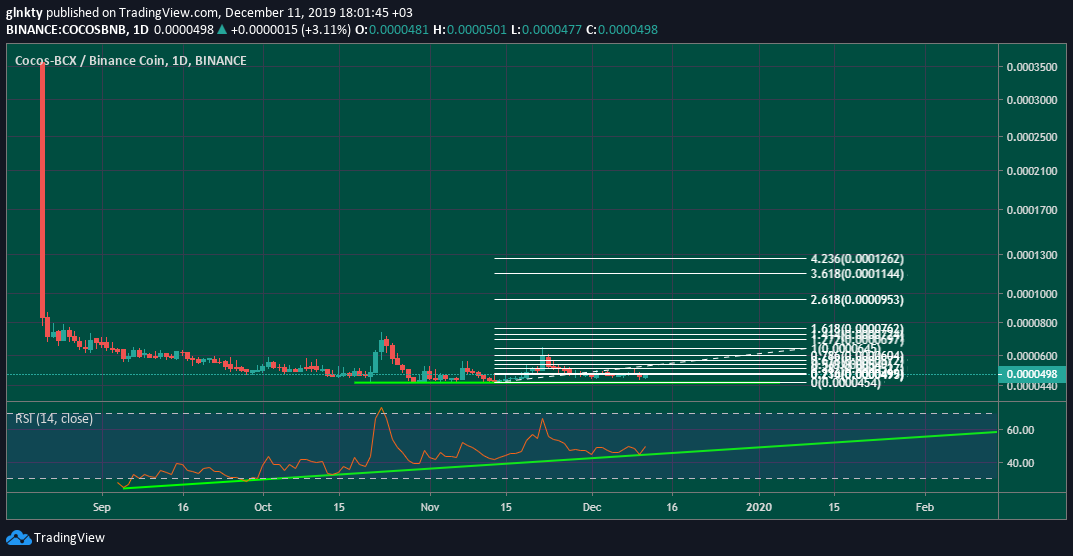1073x556 pixels.
Task: Click the close price value C:0.0000498
Action: coord(622,29)
